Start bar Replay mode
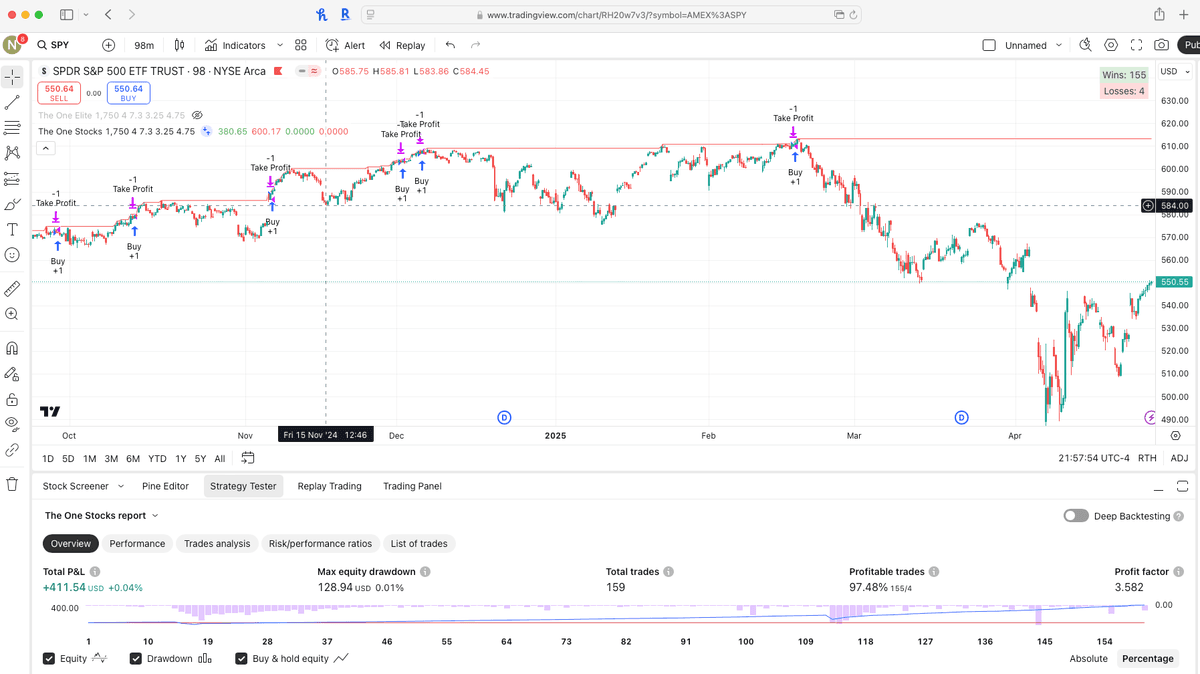 tap(402, 45)
